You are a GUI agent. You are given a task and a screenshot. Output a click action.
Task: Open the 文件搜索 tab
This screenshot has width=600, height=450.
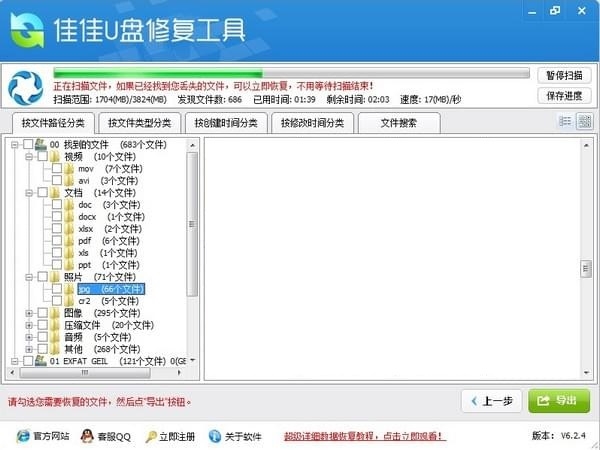[x=399, y=123]
